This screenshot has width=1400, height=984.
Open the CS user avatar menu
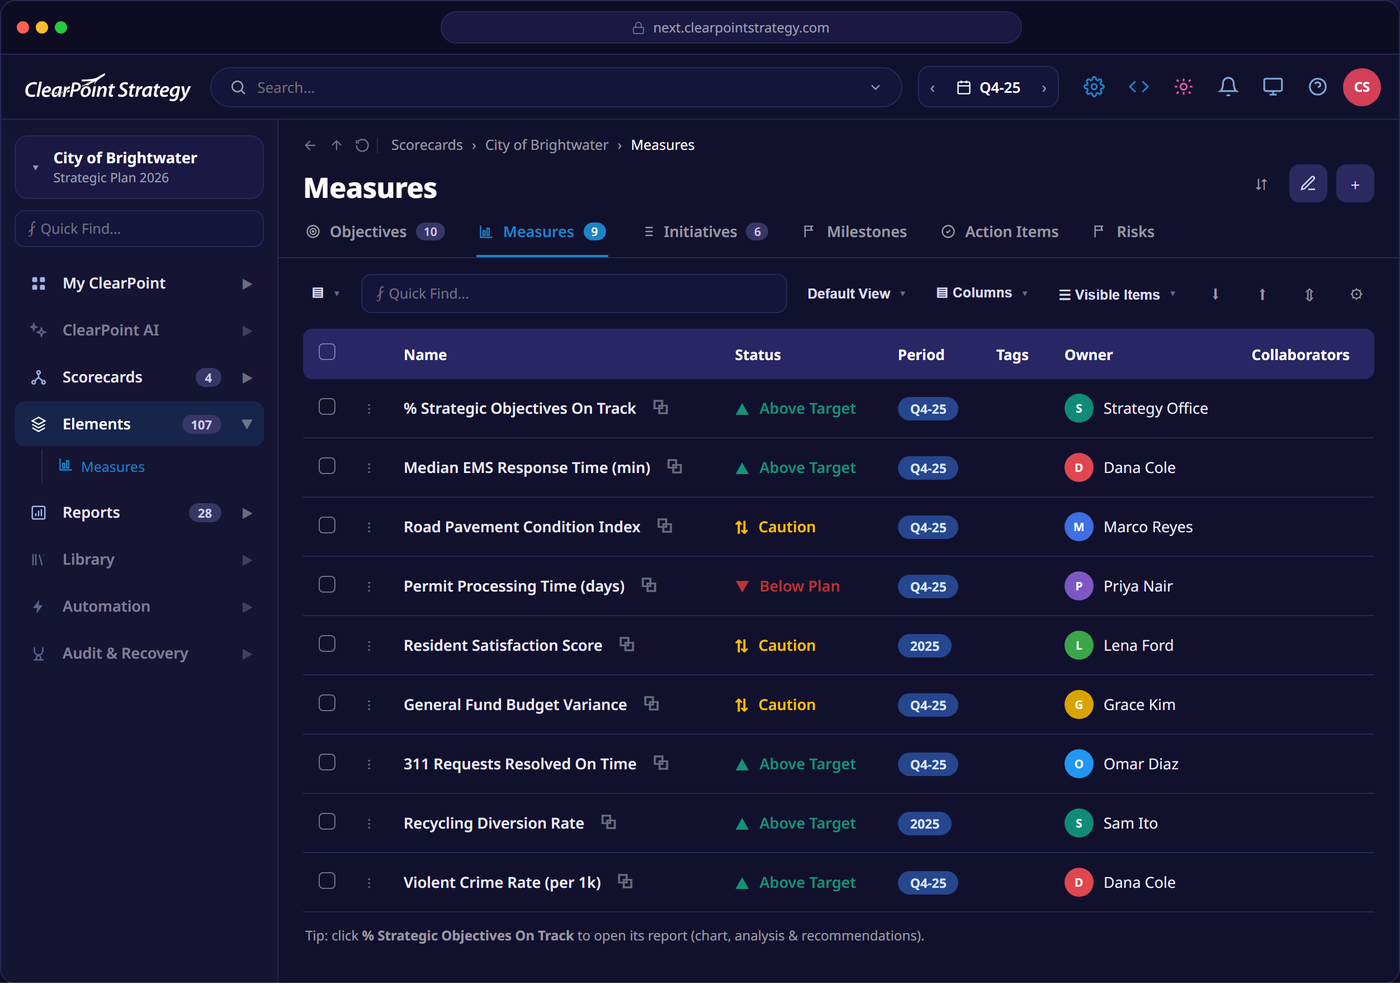(1362, 87)
